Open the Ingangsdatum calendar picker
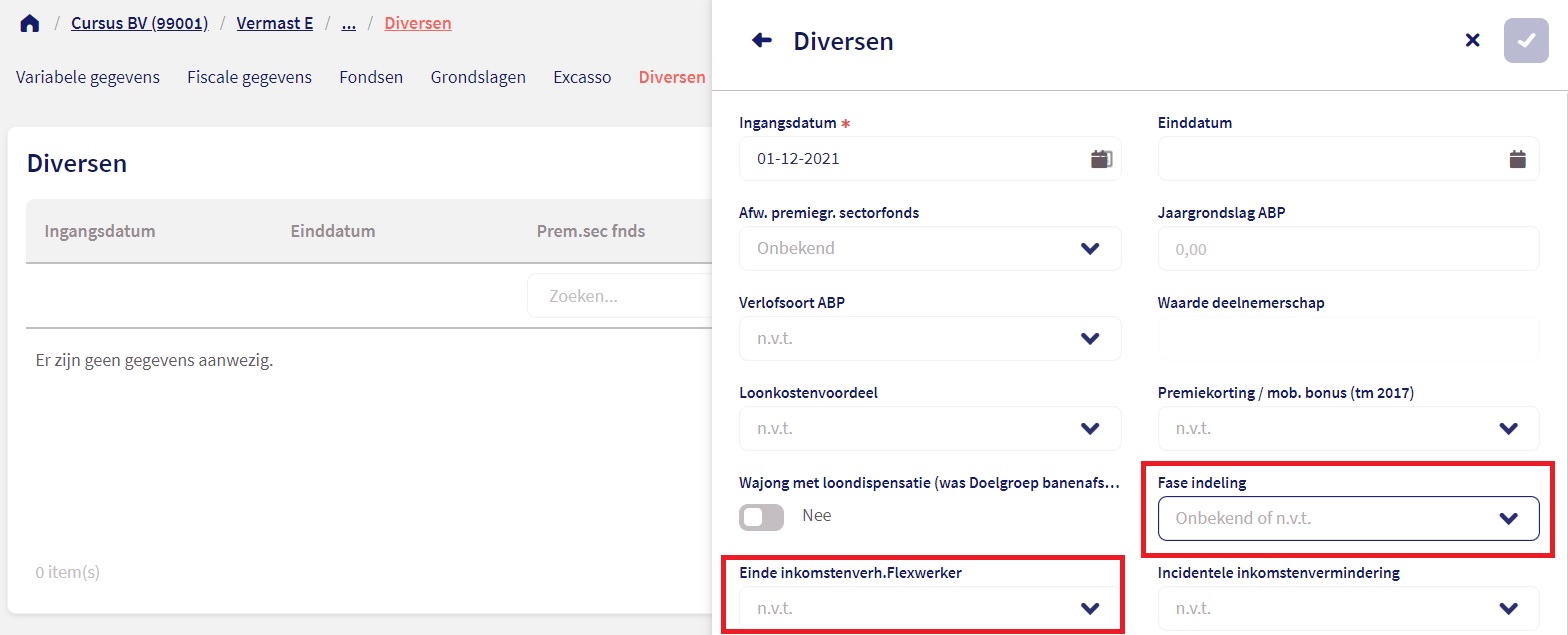 (1100, 159)
